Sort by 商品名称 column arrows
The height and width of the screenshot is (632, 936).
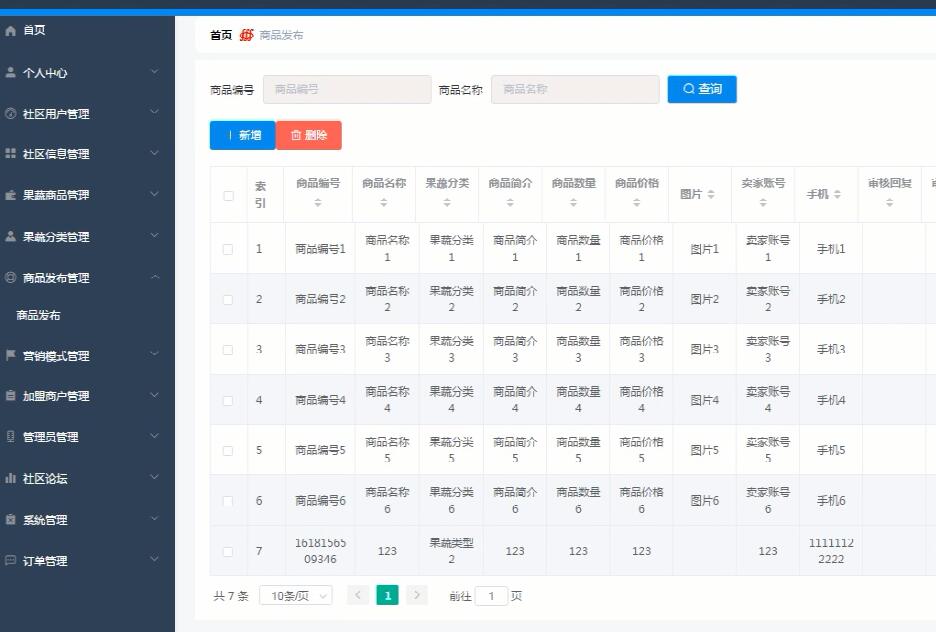(384, 203)
